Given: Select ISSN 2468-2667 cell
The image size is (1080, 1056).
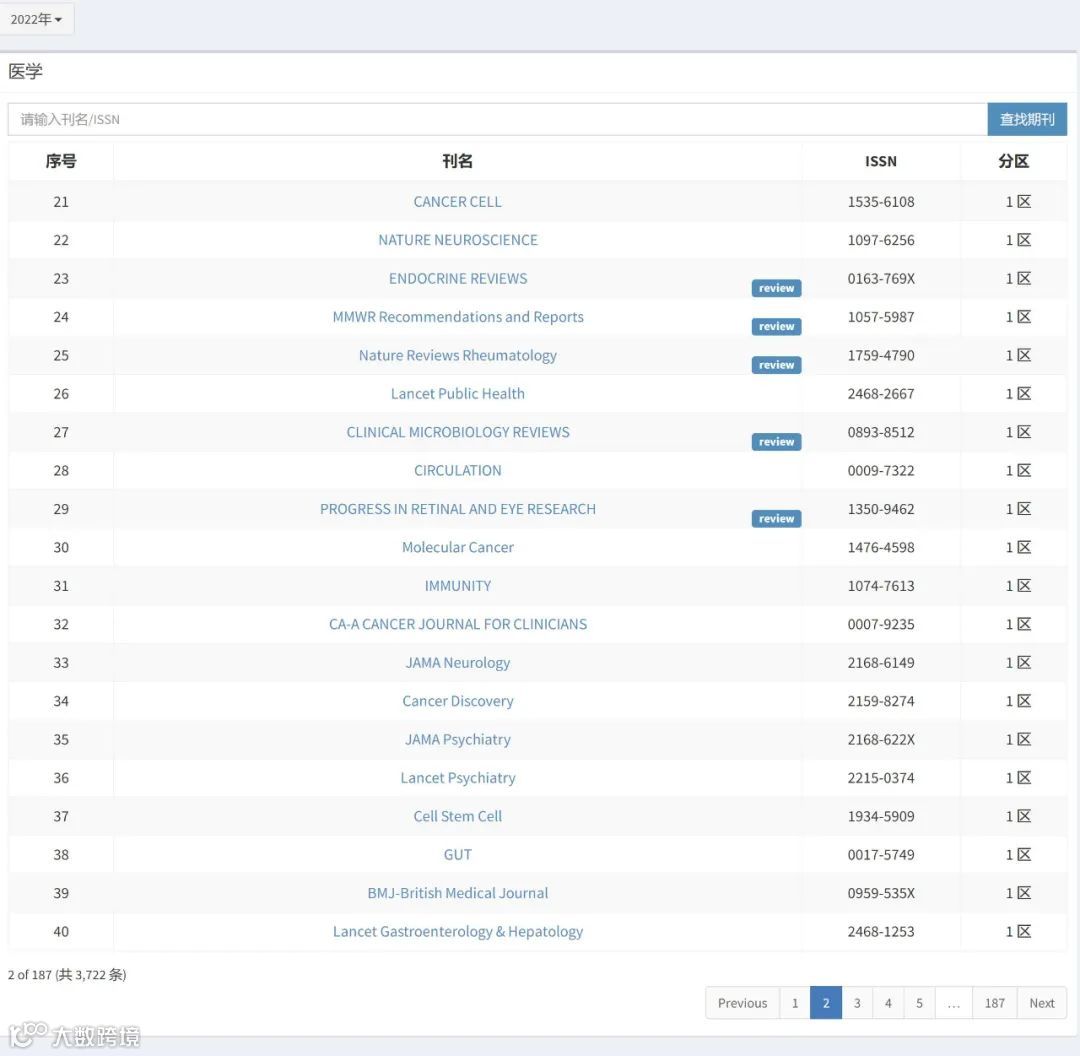Looking at the screenshot, I should [x=881, y=393].
